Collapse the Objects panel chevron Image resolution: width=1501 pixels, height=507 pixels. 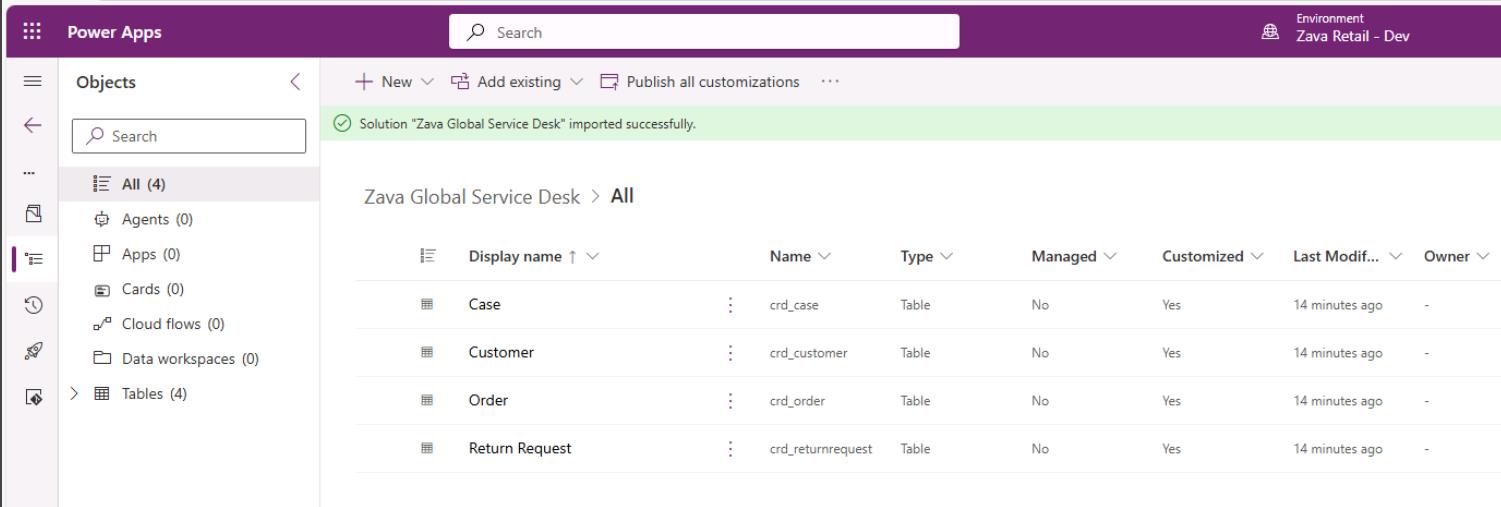point(295,82)
